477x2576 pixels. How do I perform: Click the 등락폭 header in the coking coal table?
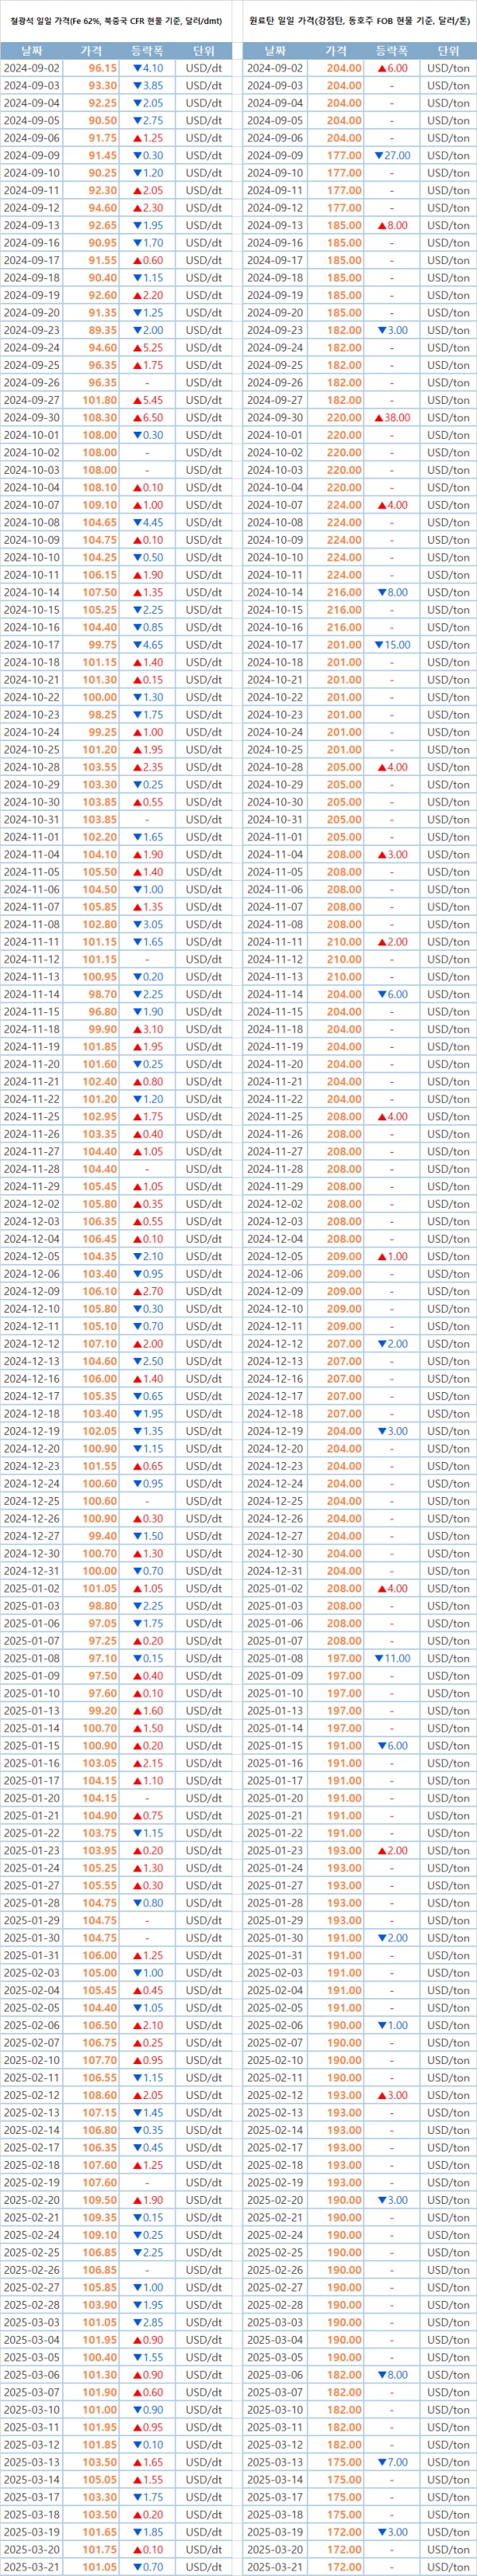tap(391, 50)
